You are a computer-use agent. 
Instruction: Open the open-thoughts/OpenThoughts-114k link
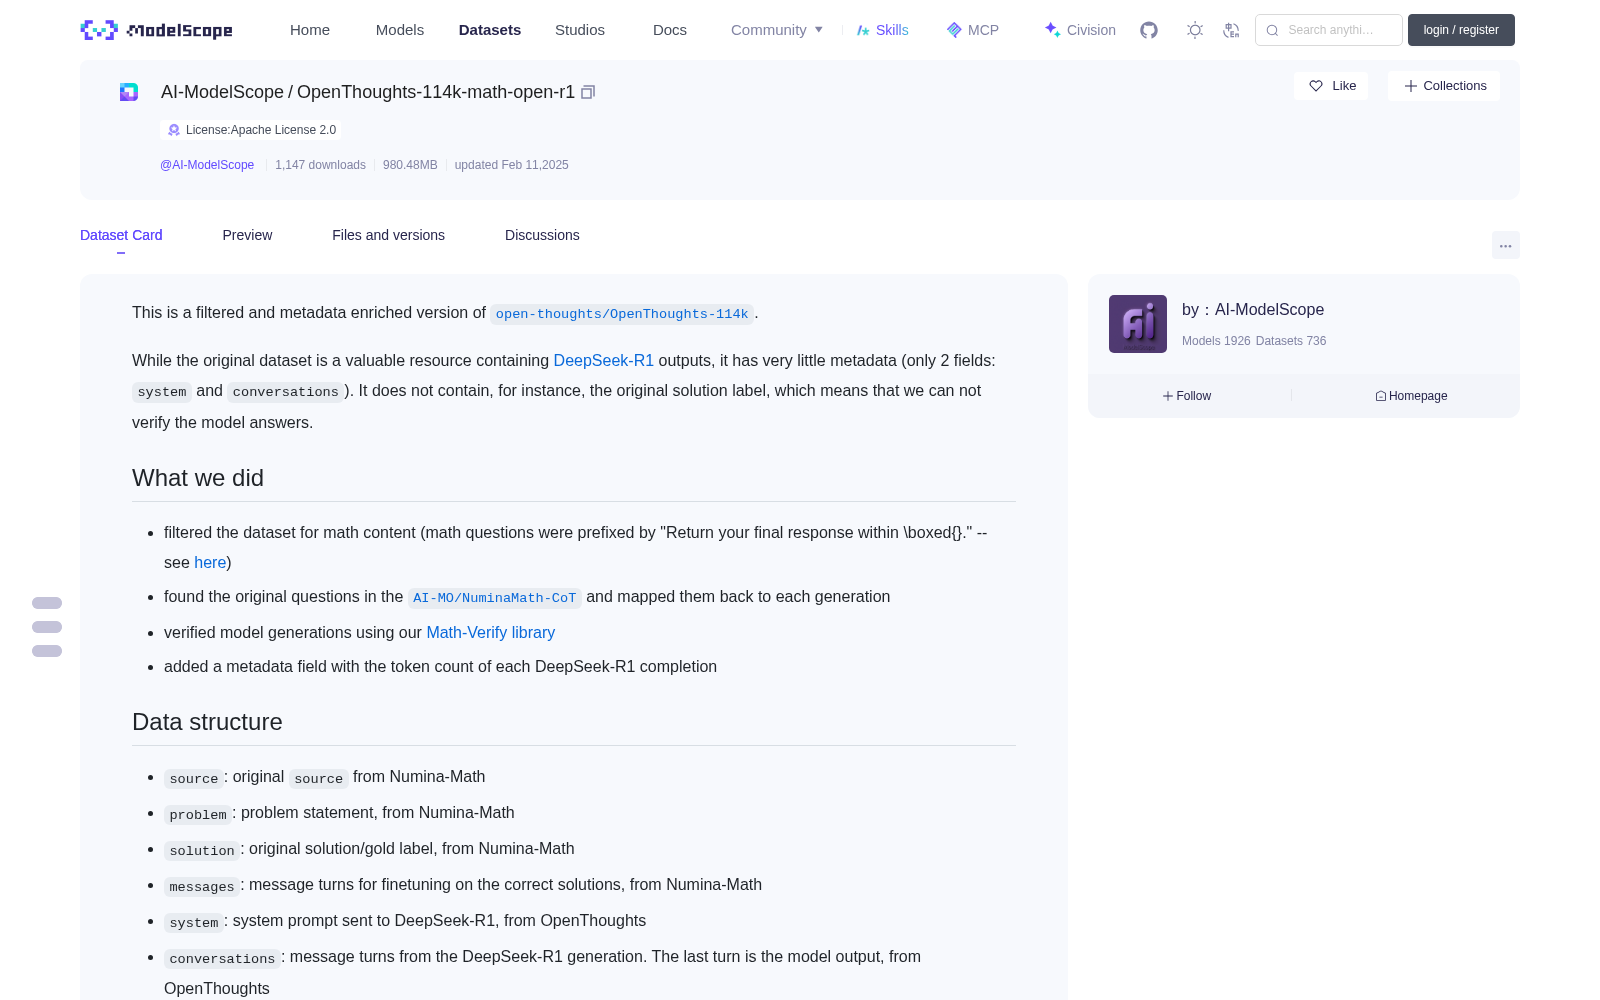[622, 314]
